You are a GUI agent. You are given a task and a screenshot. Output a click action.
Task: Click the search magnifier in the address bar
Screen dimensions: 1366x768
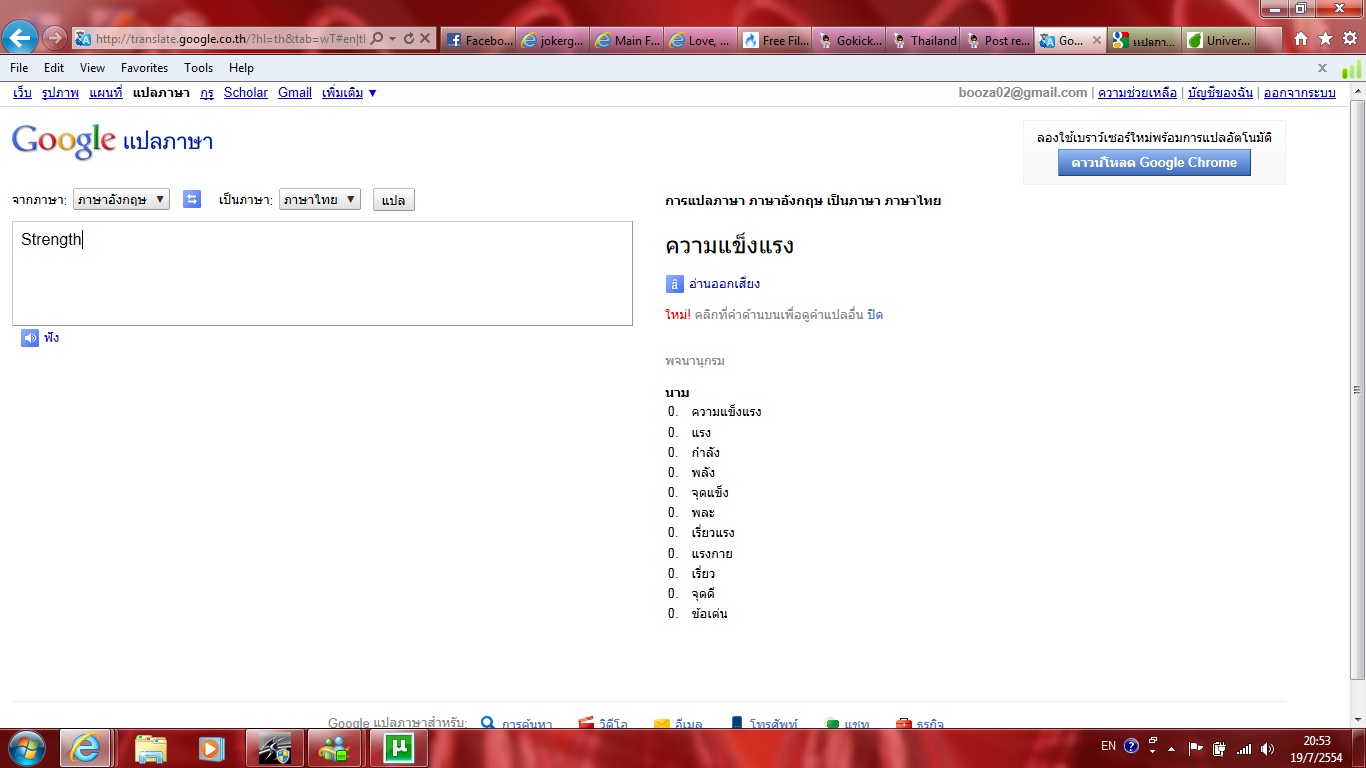376,39
